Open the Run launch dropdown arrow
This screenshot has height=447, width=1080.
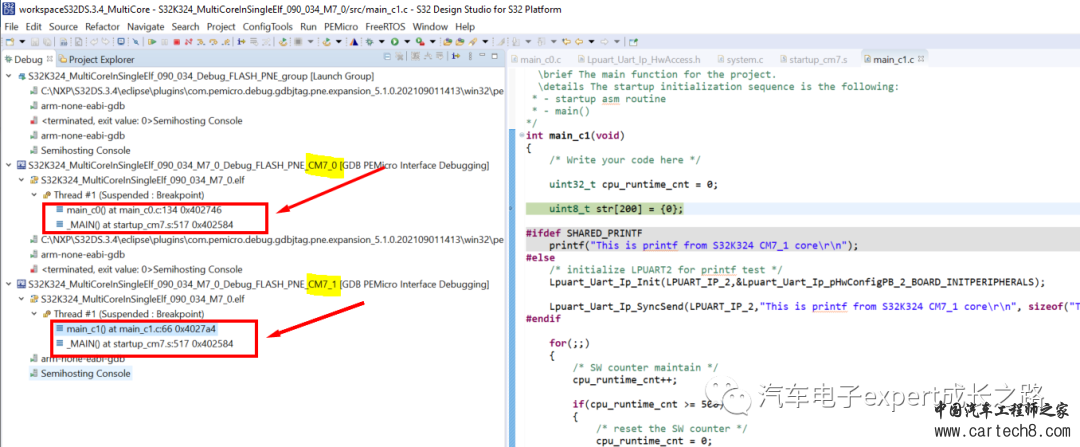pos(408,41)
